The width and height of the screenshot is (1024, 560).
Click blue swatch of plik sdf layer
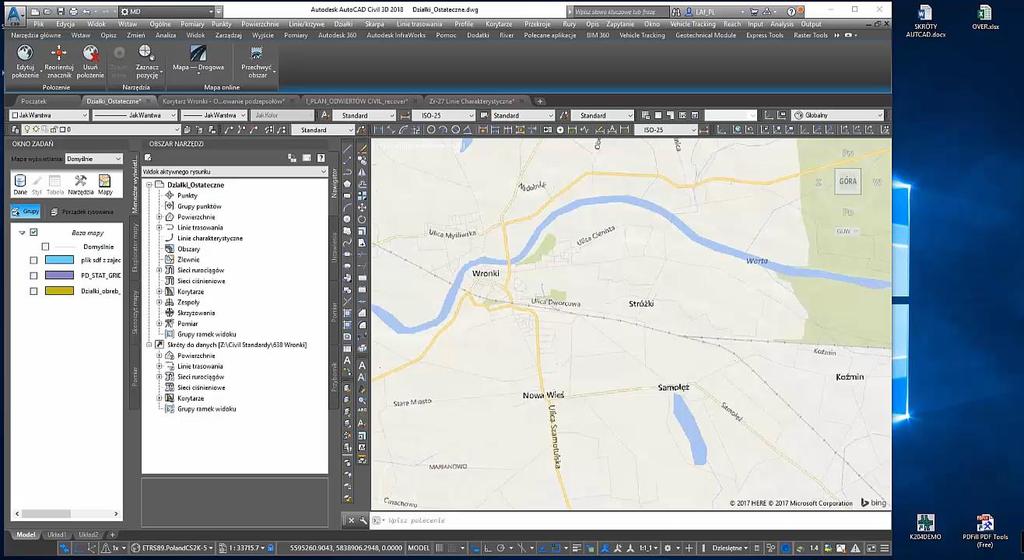[59, 260]
